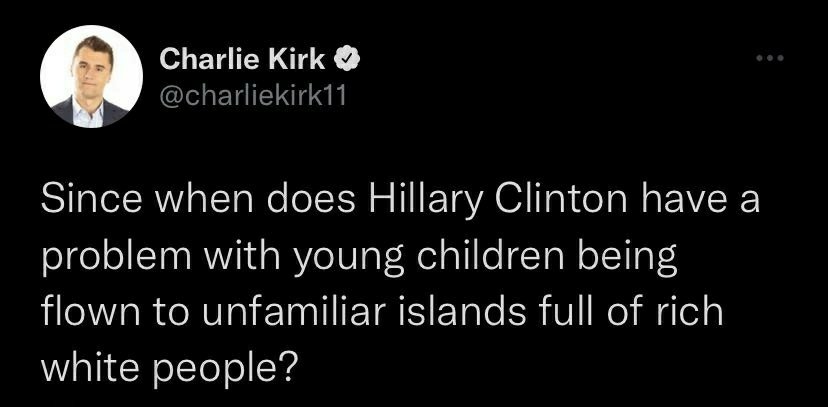Click the @charliekirk11 handle

pos(247,94)
